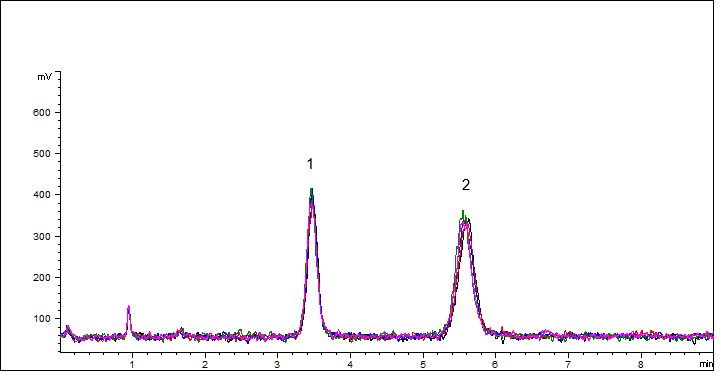Viewport: 721px width, 378px height.
Task: Click the 4 minute x-axis label
Action: [x=350, y=365]
